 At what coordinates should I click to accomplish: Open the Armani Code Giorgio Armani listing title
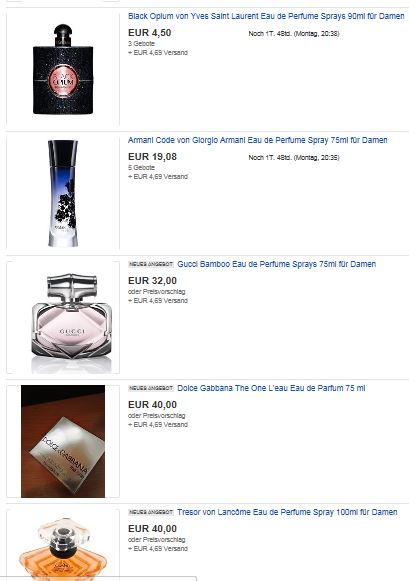pyautogui.click(x=257, y=140)
